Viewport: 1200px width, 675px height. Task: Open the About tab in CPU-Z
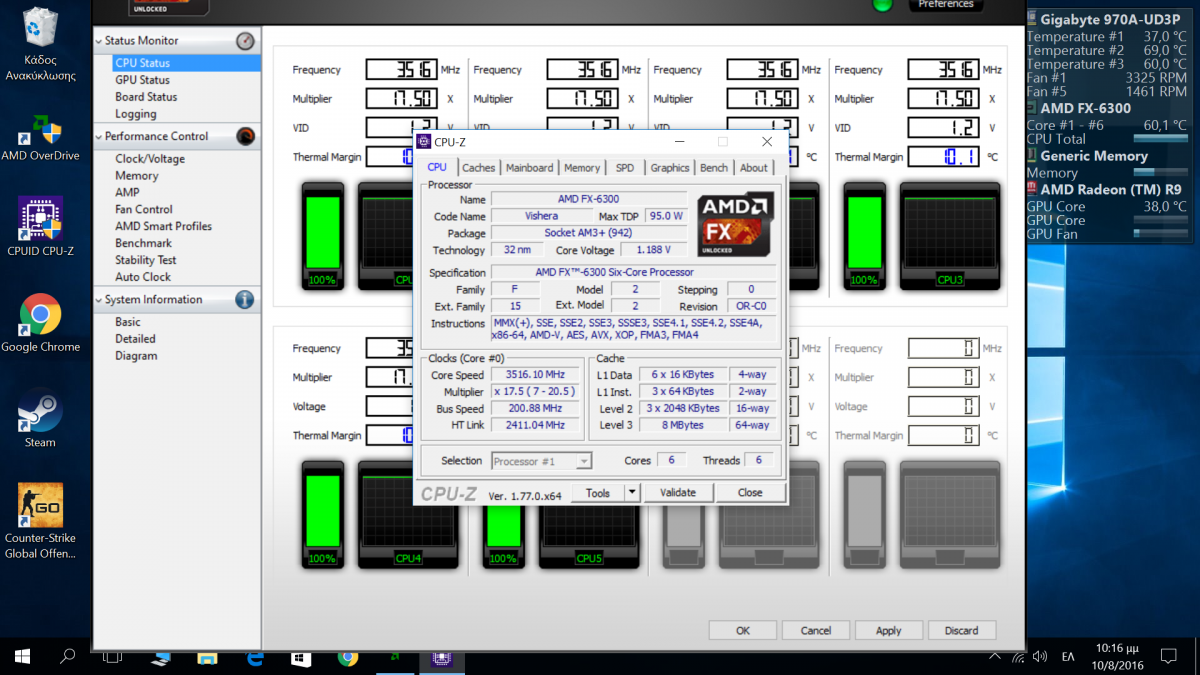tap(754, 168)
